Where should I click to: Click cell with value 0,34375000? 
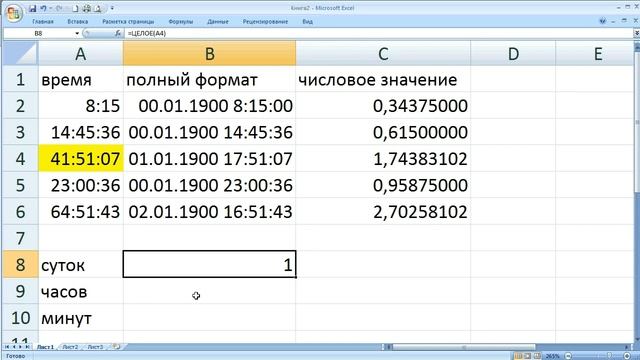tap(383, 106)
